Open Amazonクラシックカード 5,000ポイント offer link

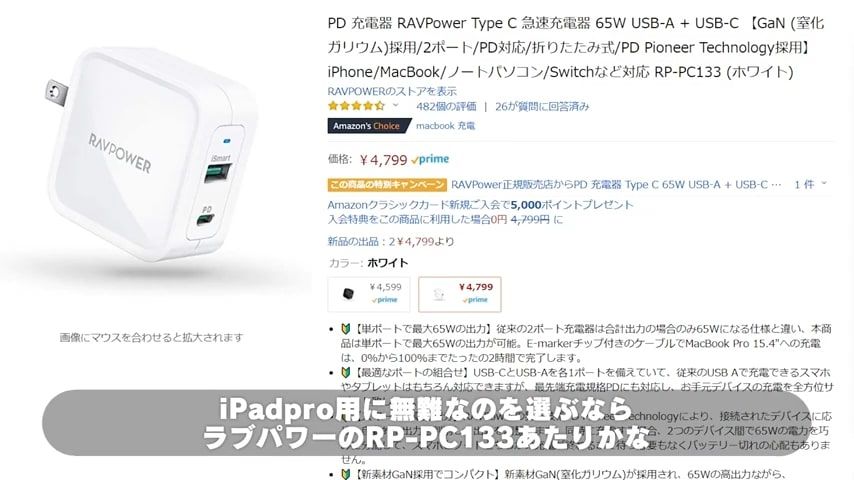coord(480,205)
